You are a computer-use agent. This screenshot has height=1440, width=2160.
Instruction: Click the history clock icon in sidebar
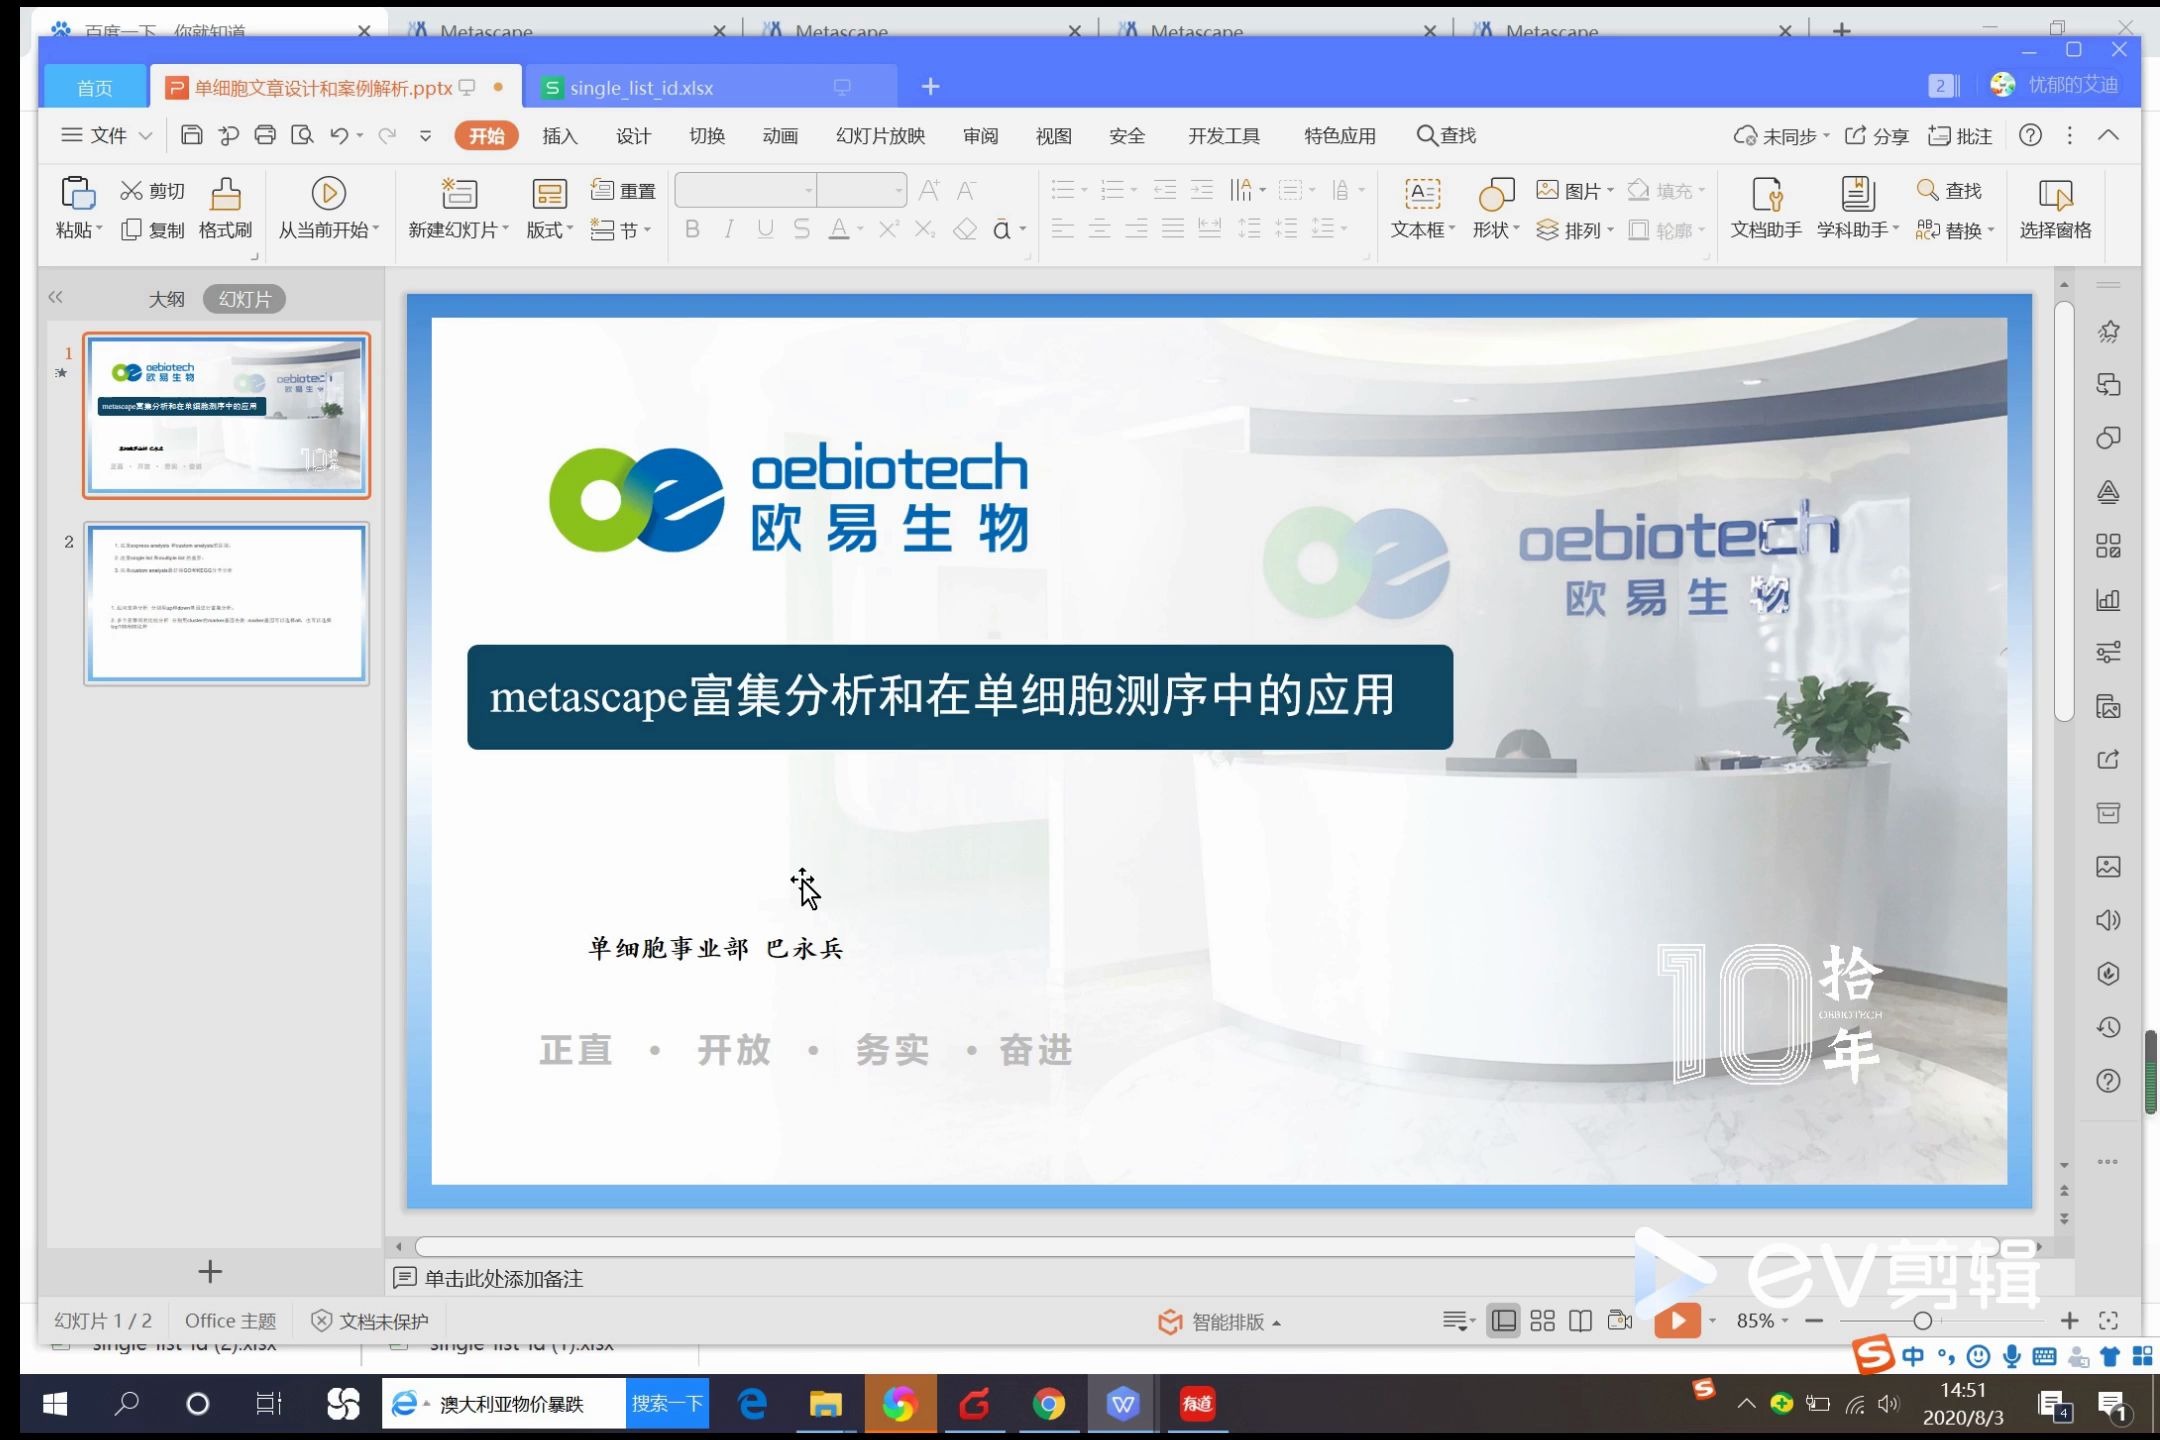2108,1027
